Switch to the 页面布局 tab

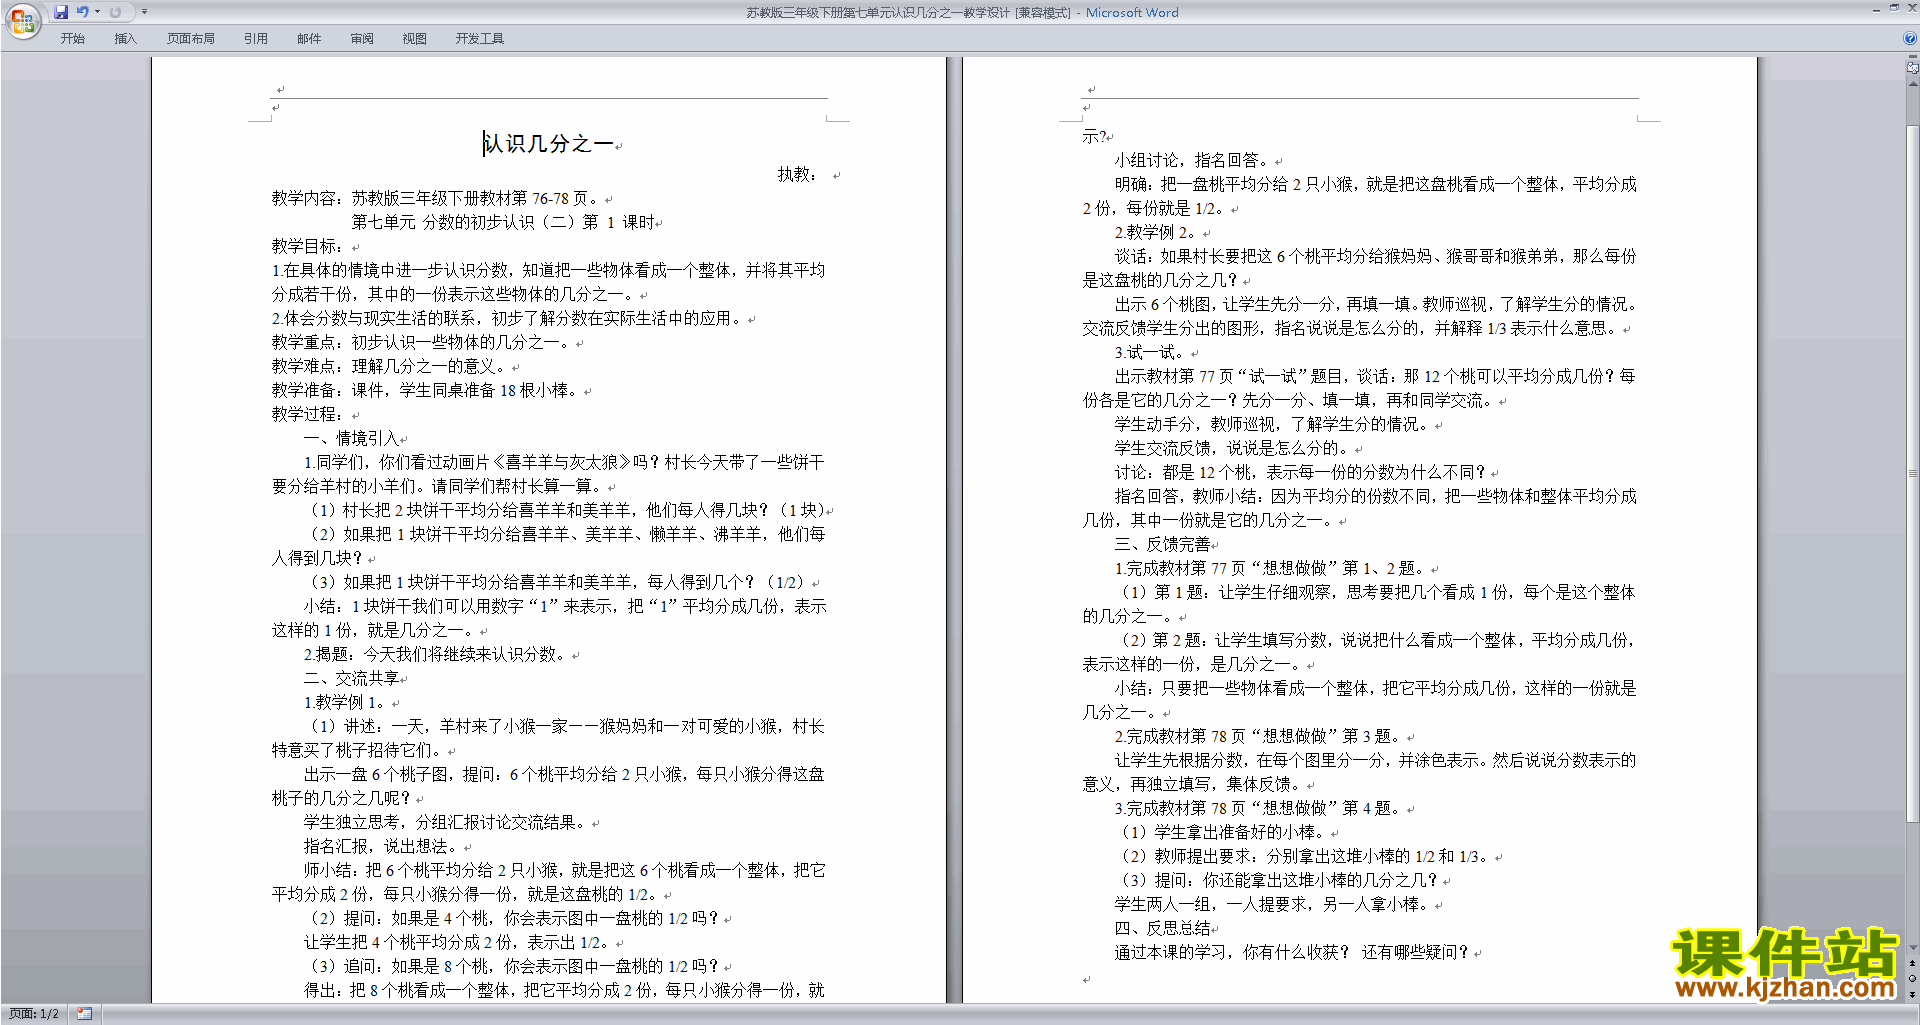[x=191, y=39]
